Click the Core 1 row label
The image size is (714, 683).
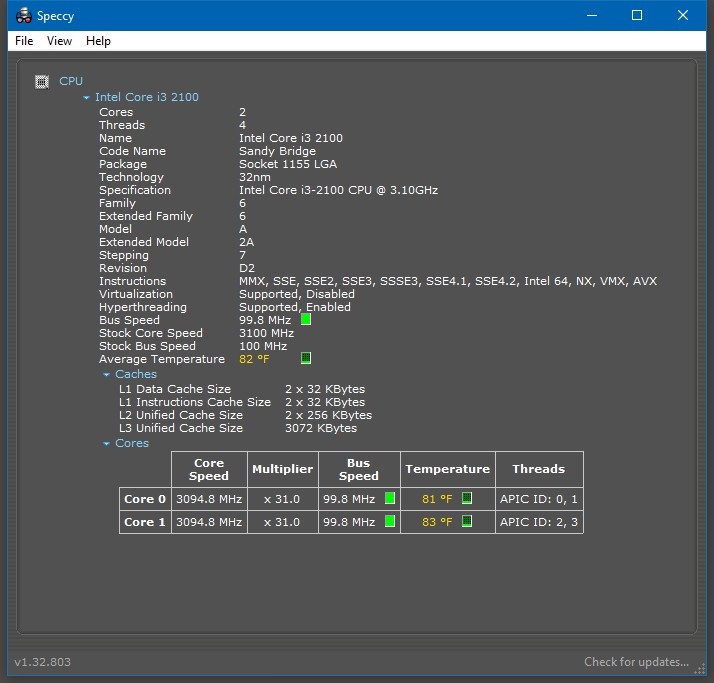145,522
